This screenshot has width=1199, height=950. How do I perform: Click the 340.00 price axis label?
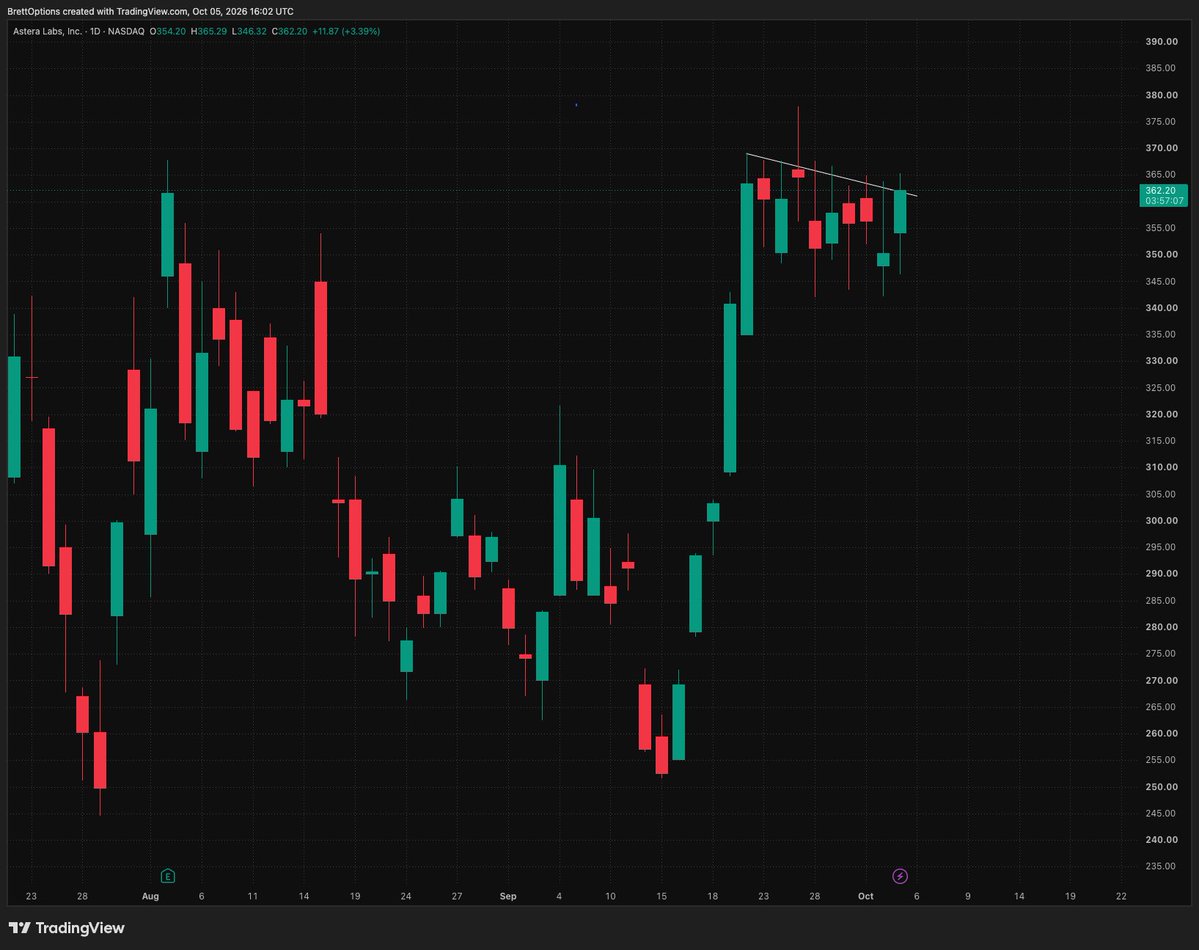1161,307
